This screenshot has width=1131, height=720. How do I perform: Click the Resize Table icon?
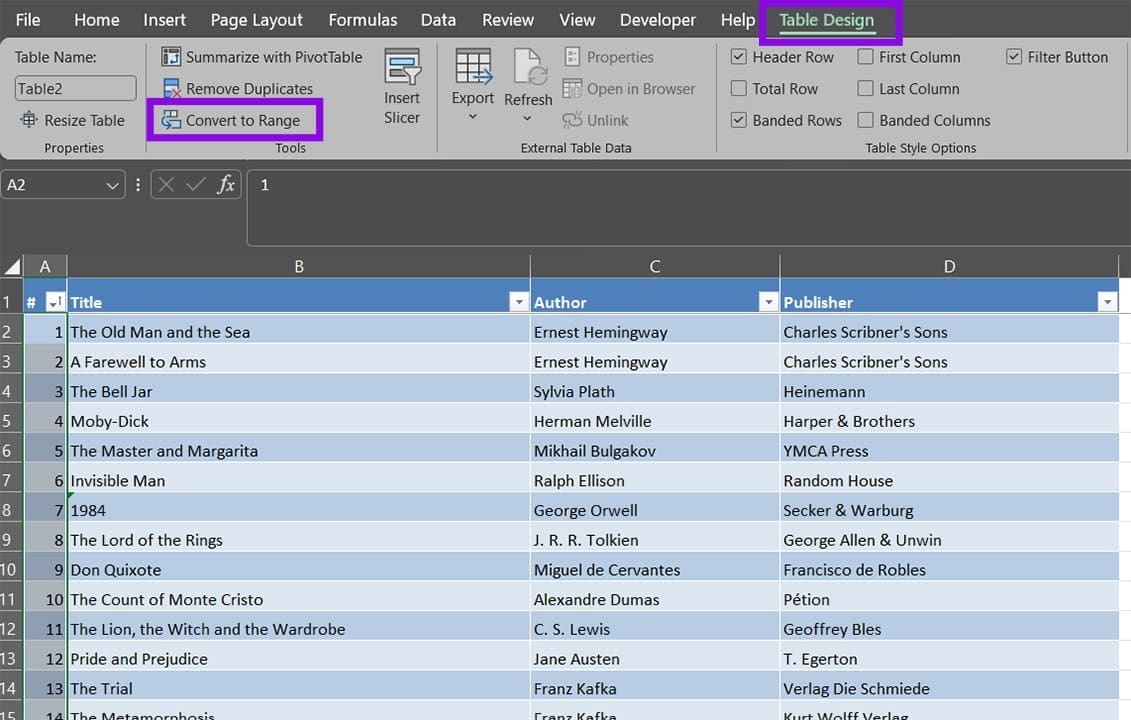pyautogui.click(x=29, y=120)
